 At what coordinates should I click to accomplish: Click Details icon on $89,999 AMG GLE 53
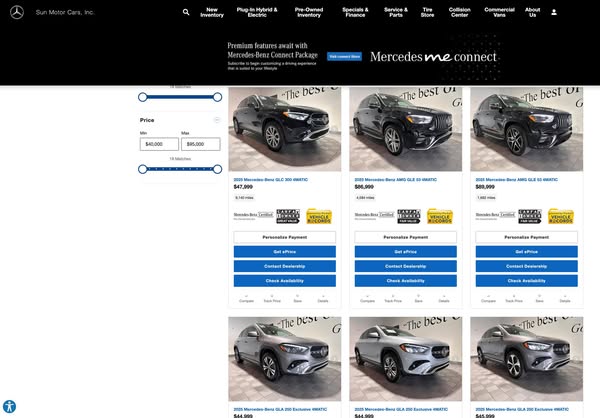pyautogui.click(x=566, y=296)
